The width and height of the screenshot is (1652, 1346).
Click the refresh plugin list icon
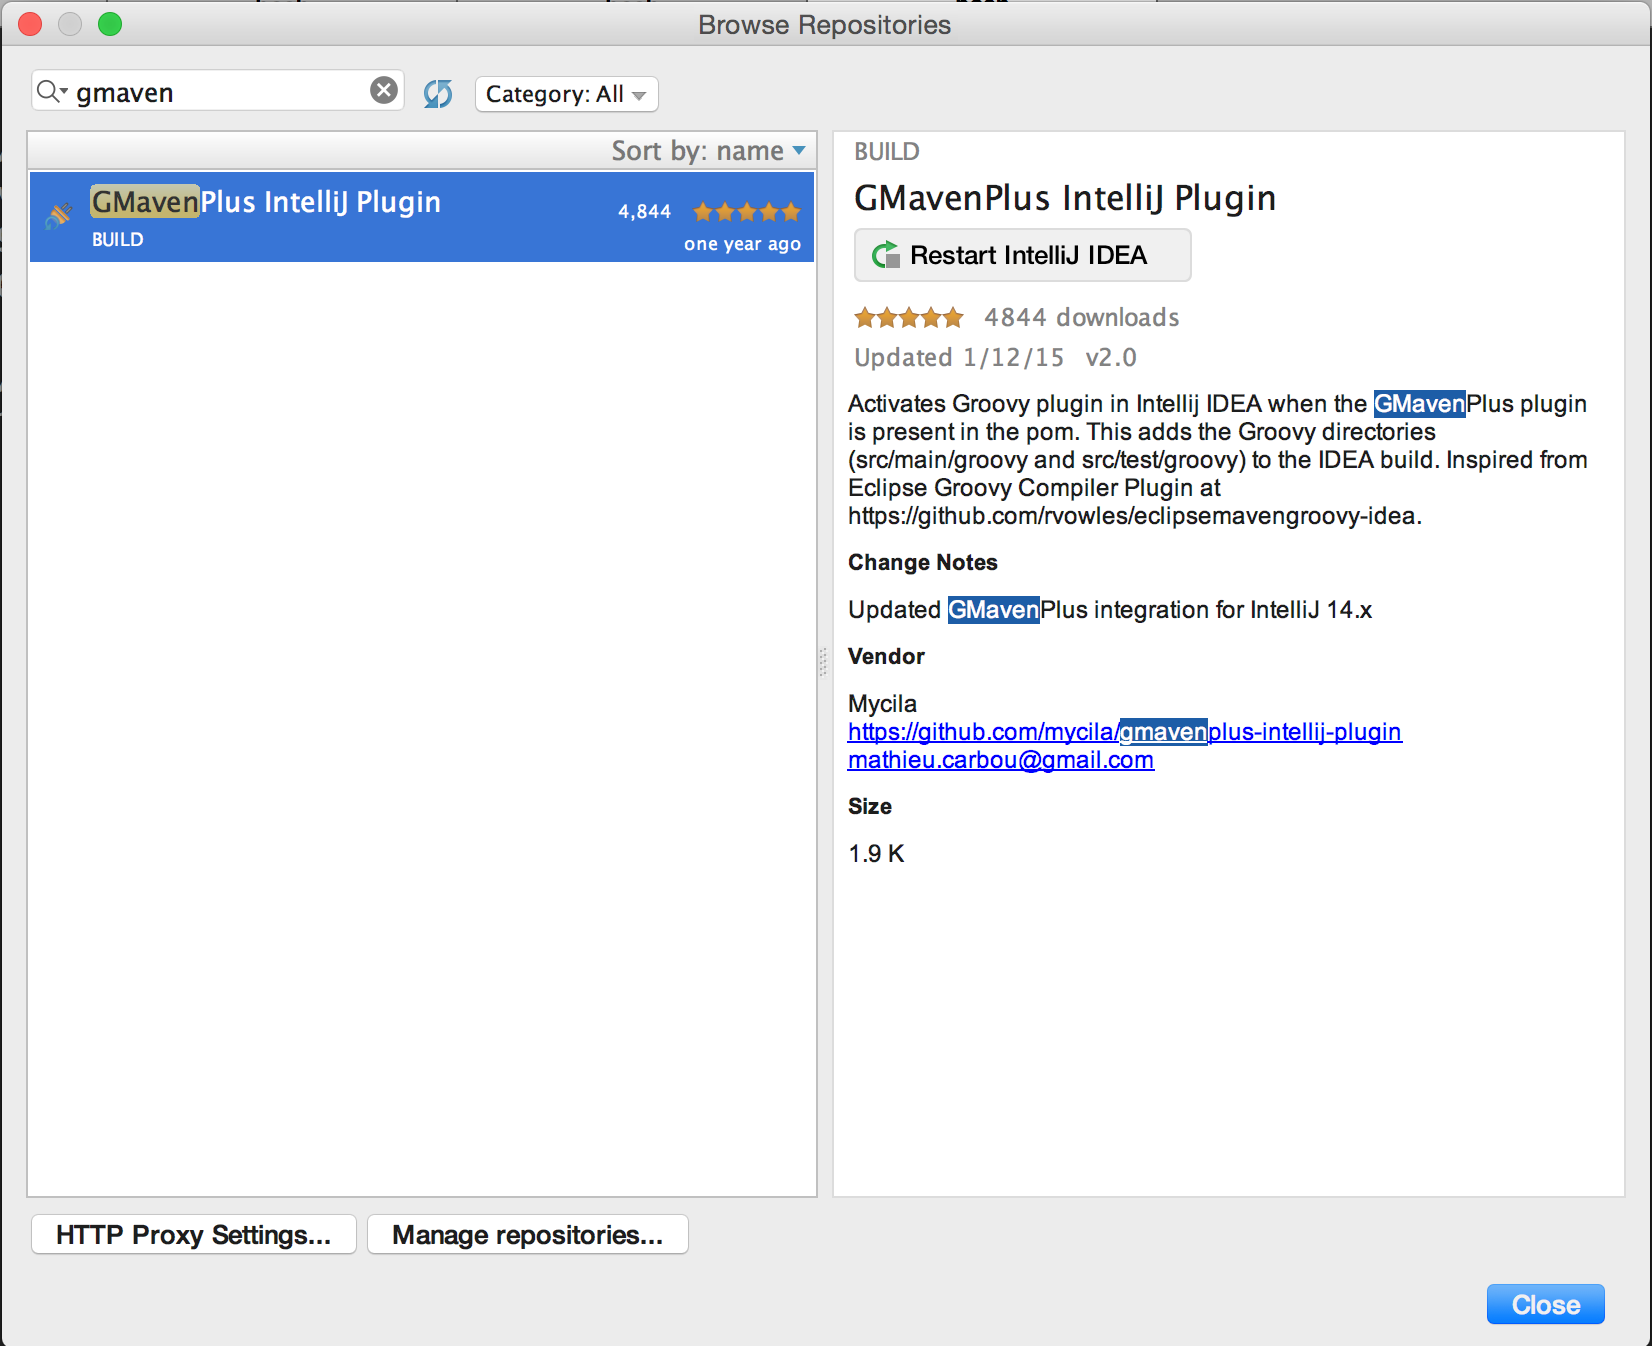click(438, 94)
